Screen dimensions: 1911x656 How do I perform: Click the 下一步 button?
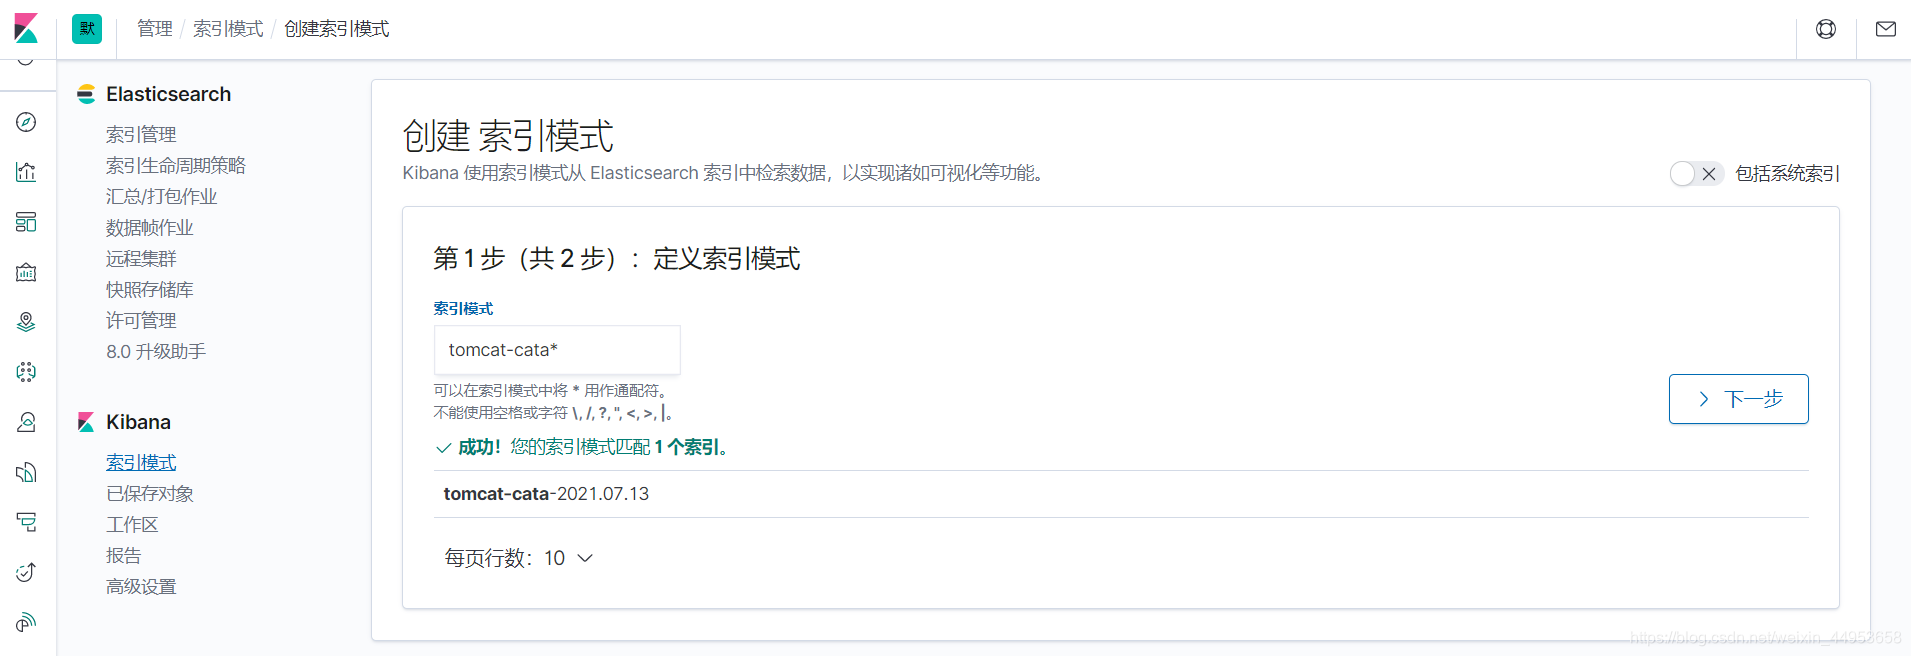[1738, 399]
